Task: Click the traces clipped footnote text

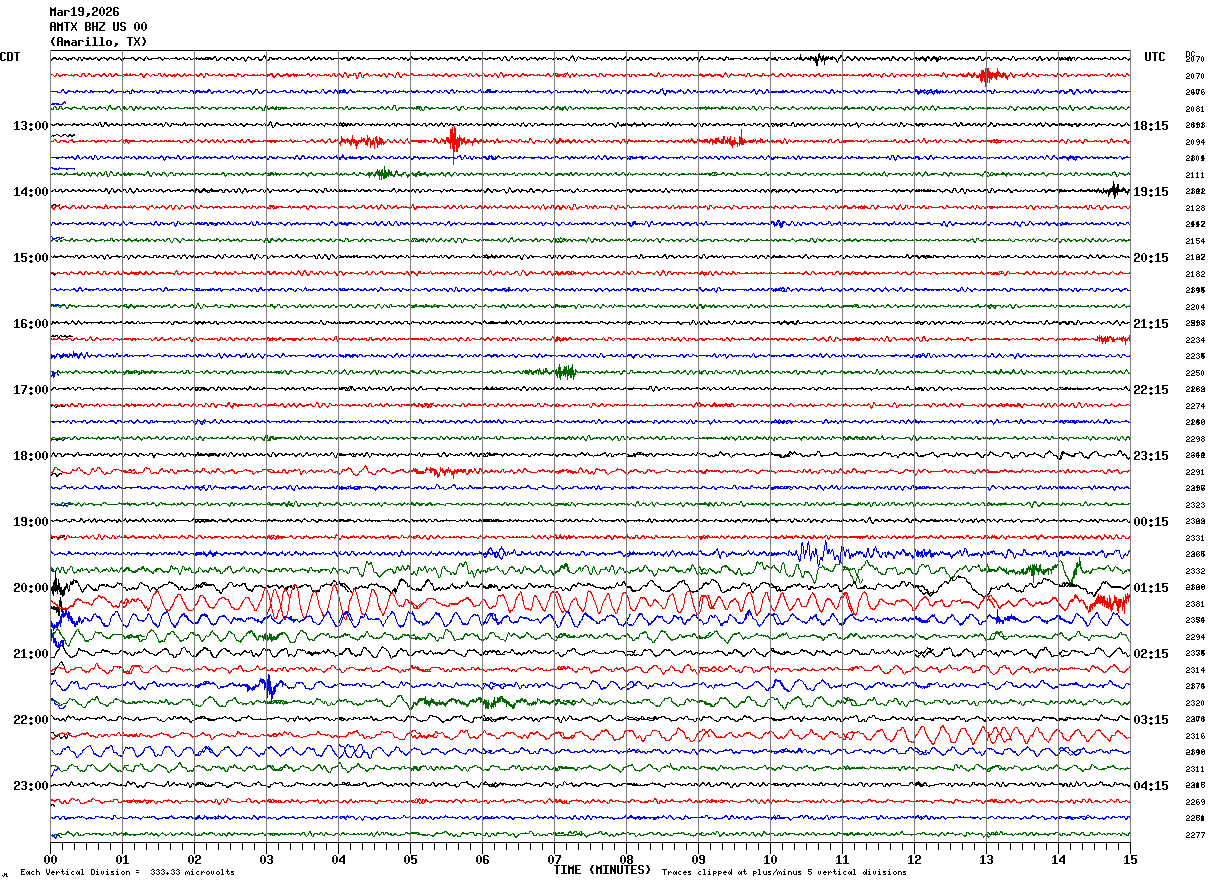Action: point(784,873)
